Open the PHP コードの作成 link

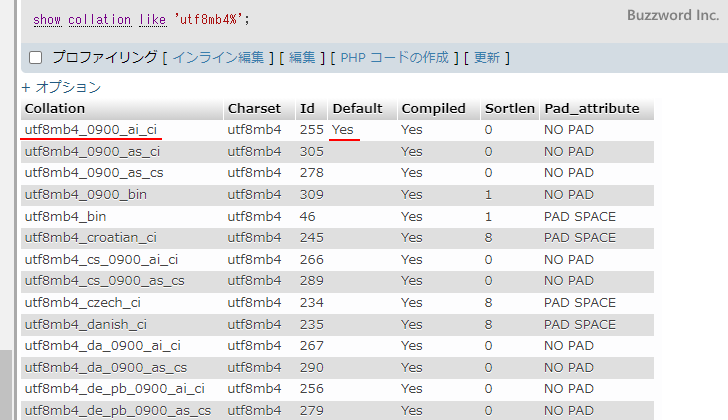[x=395, y=58]
